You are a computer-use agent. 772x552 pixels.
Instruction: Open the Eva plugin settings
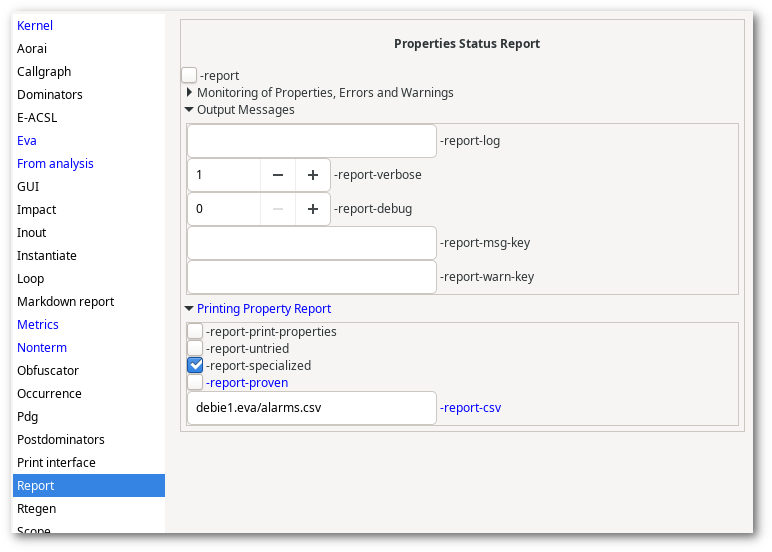pos(27,140)
